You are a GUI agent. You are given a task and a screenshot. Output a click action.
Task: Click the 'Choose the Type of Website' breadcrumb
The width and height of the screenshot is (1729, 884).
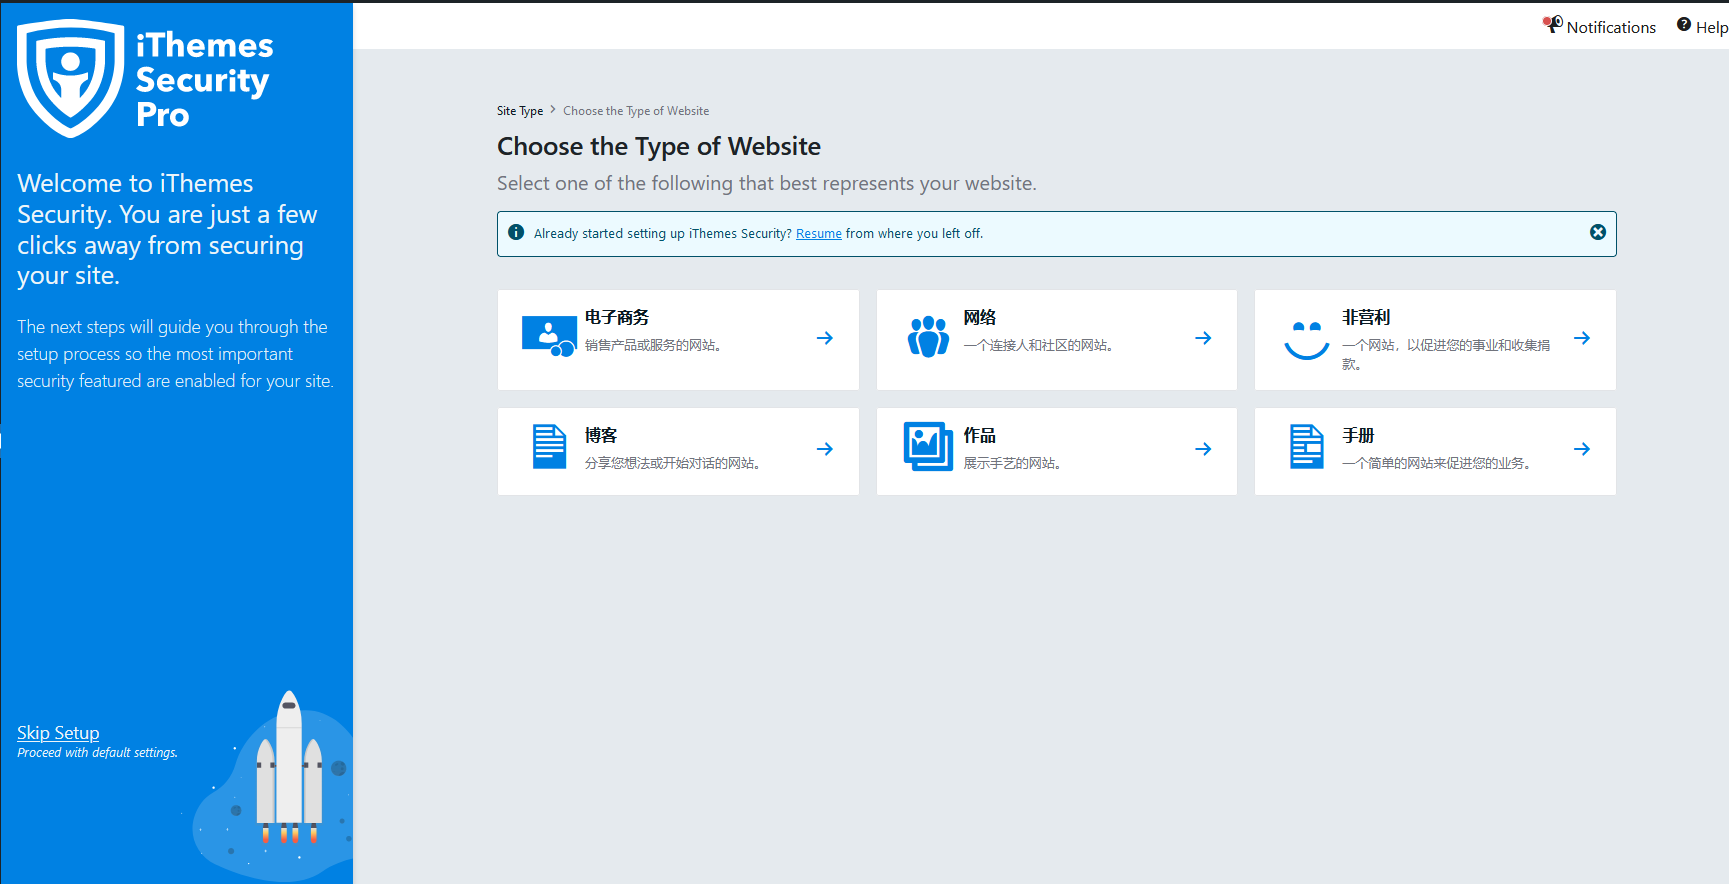pos(636,111)
